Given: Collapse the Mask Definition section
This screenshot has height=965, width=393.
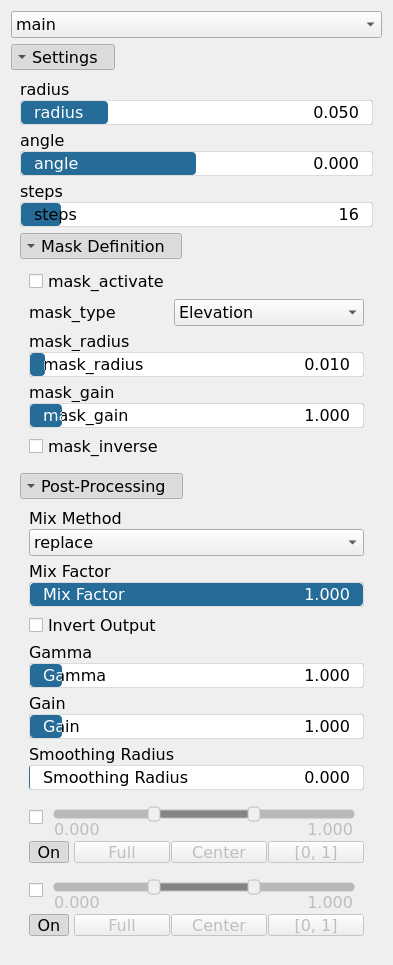Looking at the screenshot, I should pyautogui.click(x=101, y=246).
